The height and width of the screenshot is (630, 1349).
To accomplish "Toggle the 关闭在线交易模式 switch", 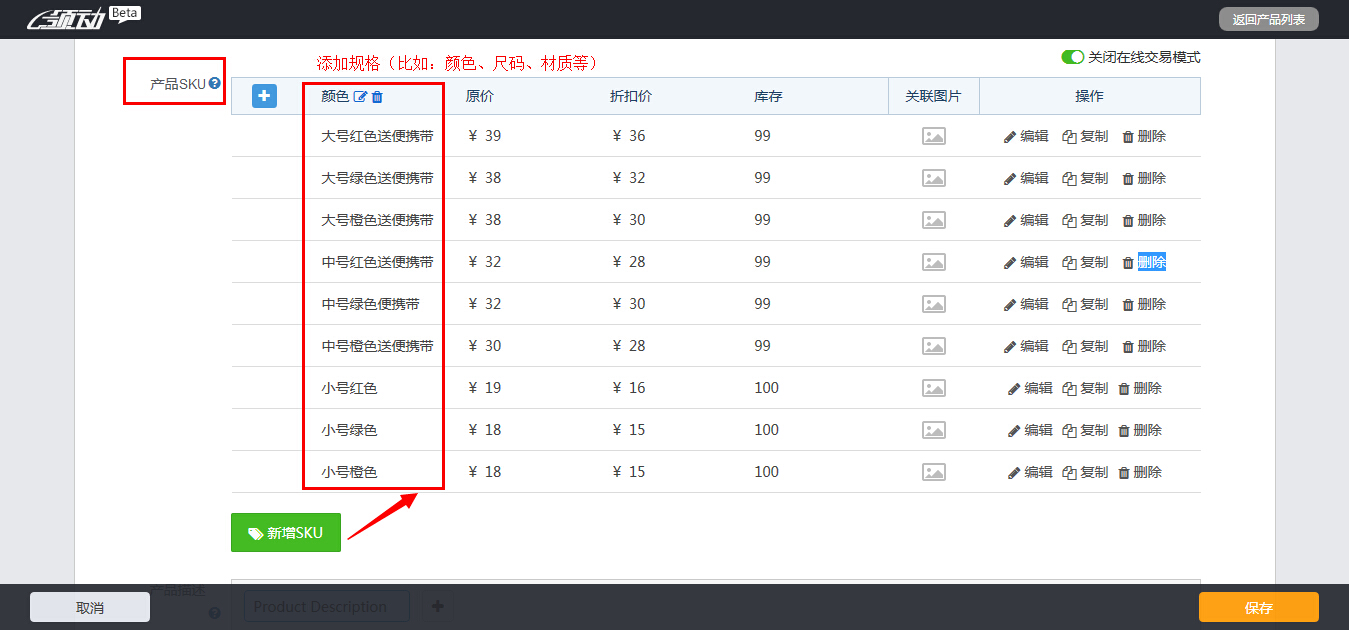I will coord(1072,58).
